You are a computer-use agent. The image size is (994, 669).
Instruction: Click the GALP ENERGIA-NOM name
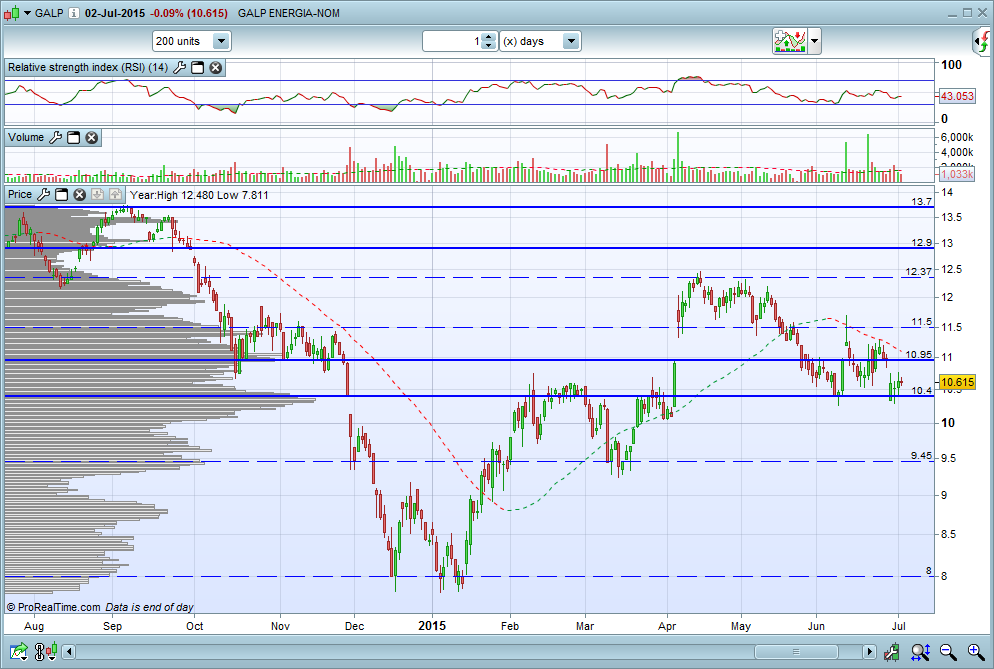[x=288, y=13]
